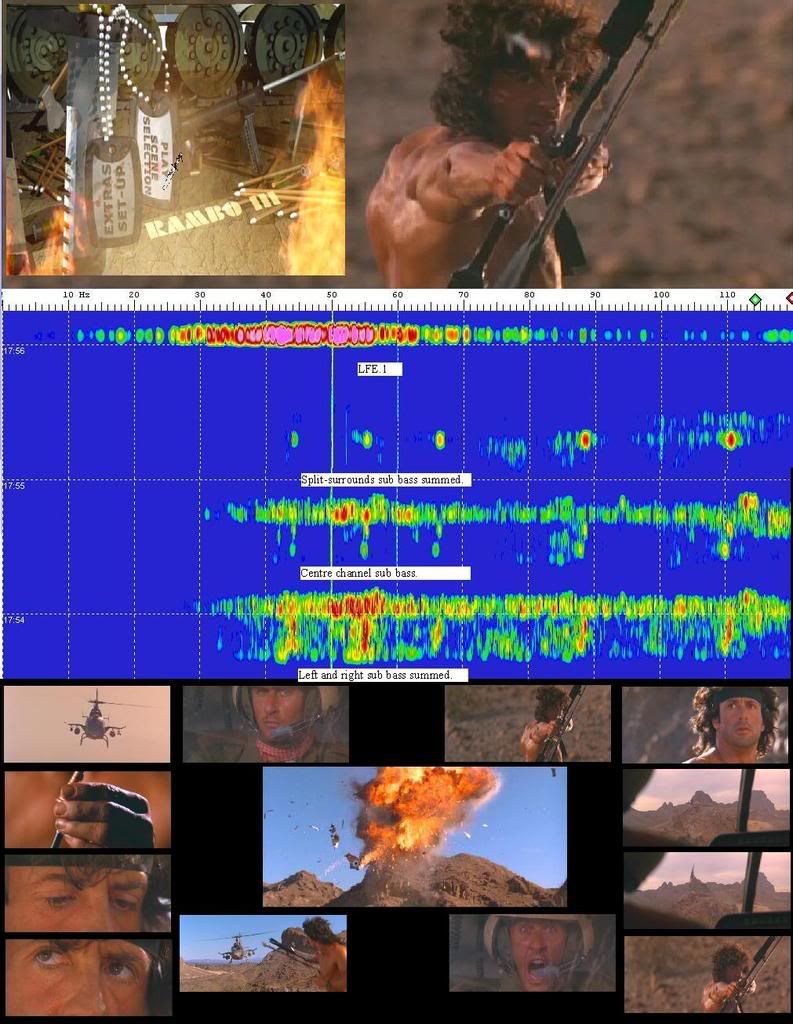Select the shouting helmeted pilot thumbnail
This screenshot has width=793, height=1024.
tap(532, 953)
